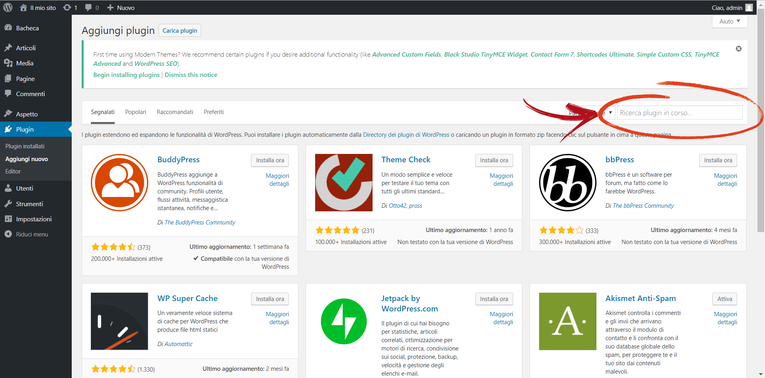Open the BuddyPress title link
The width and height of the screenshot is (765, 378).
(179, 159)
